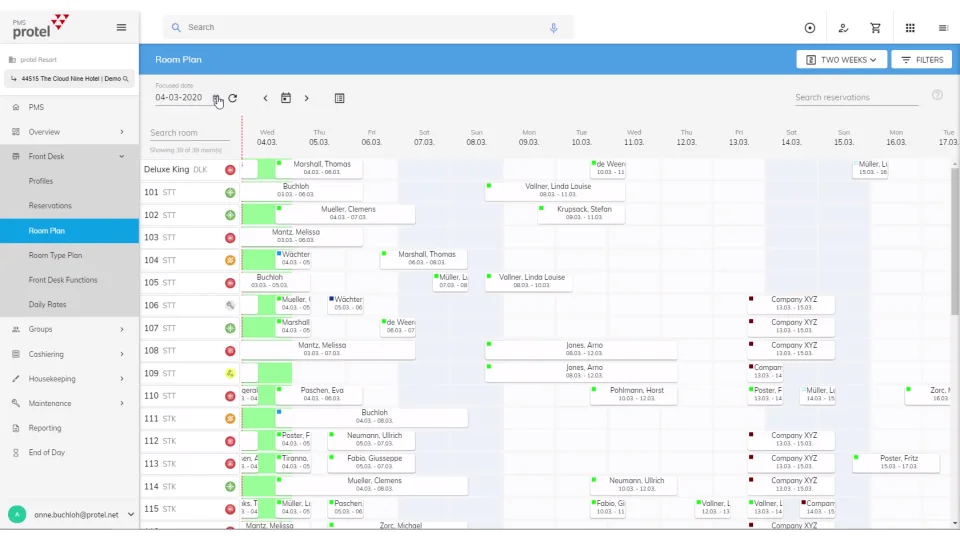Click the user check icon in header
Viewport: 960px width, 540px height.
[x=843, y=28]
